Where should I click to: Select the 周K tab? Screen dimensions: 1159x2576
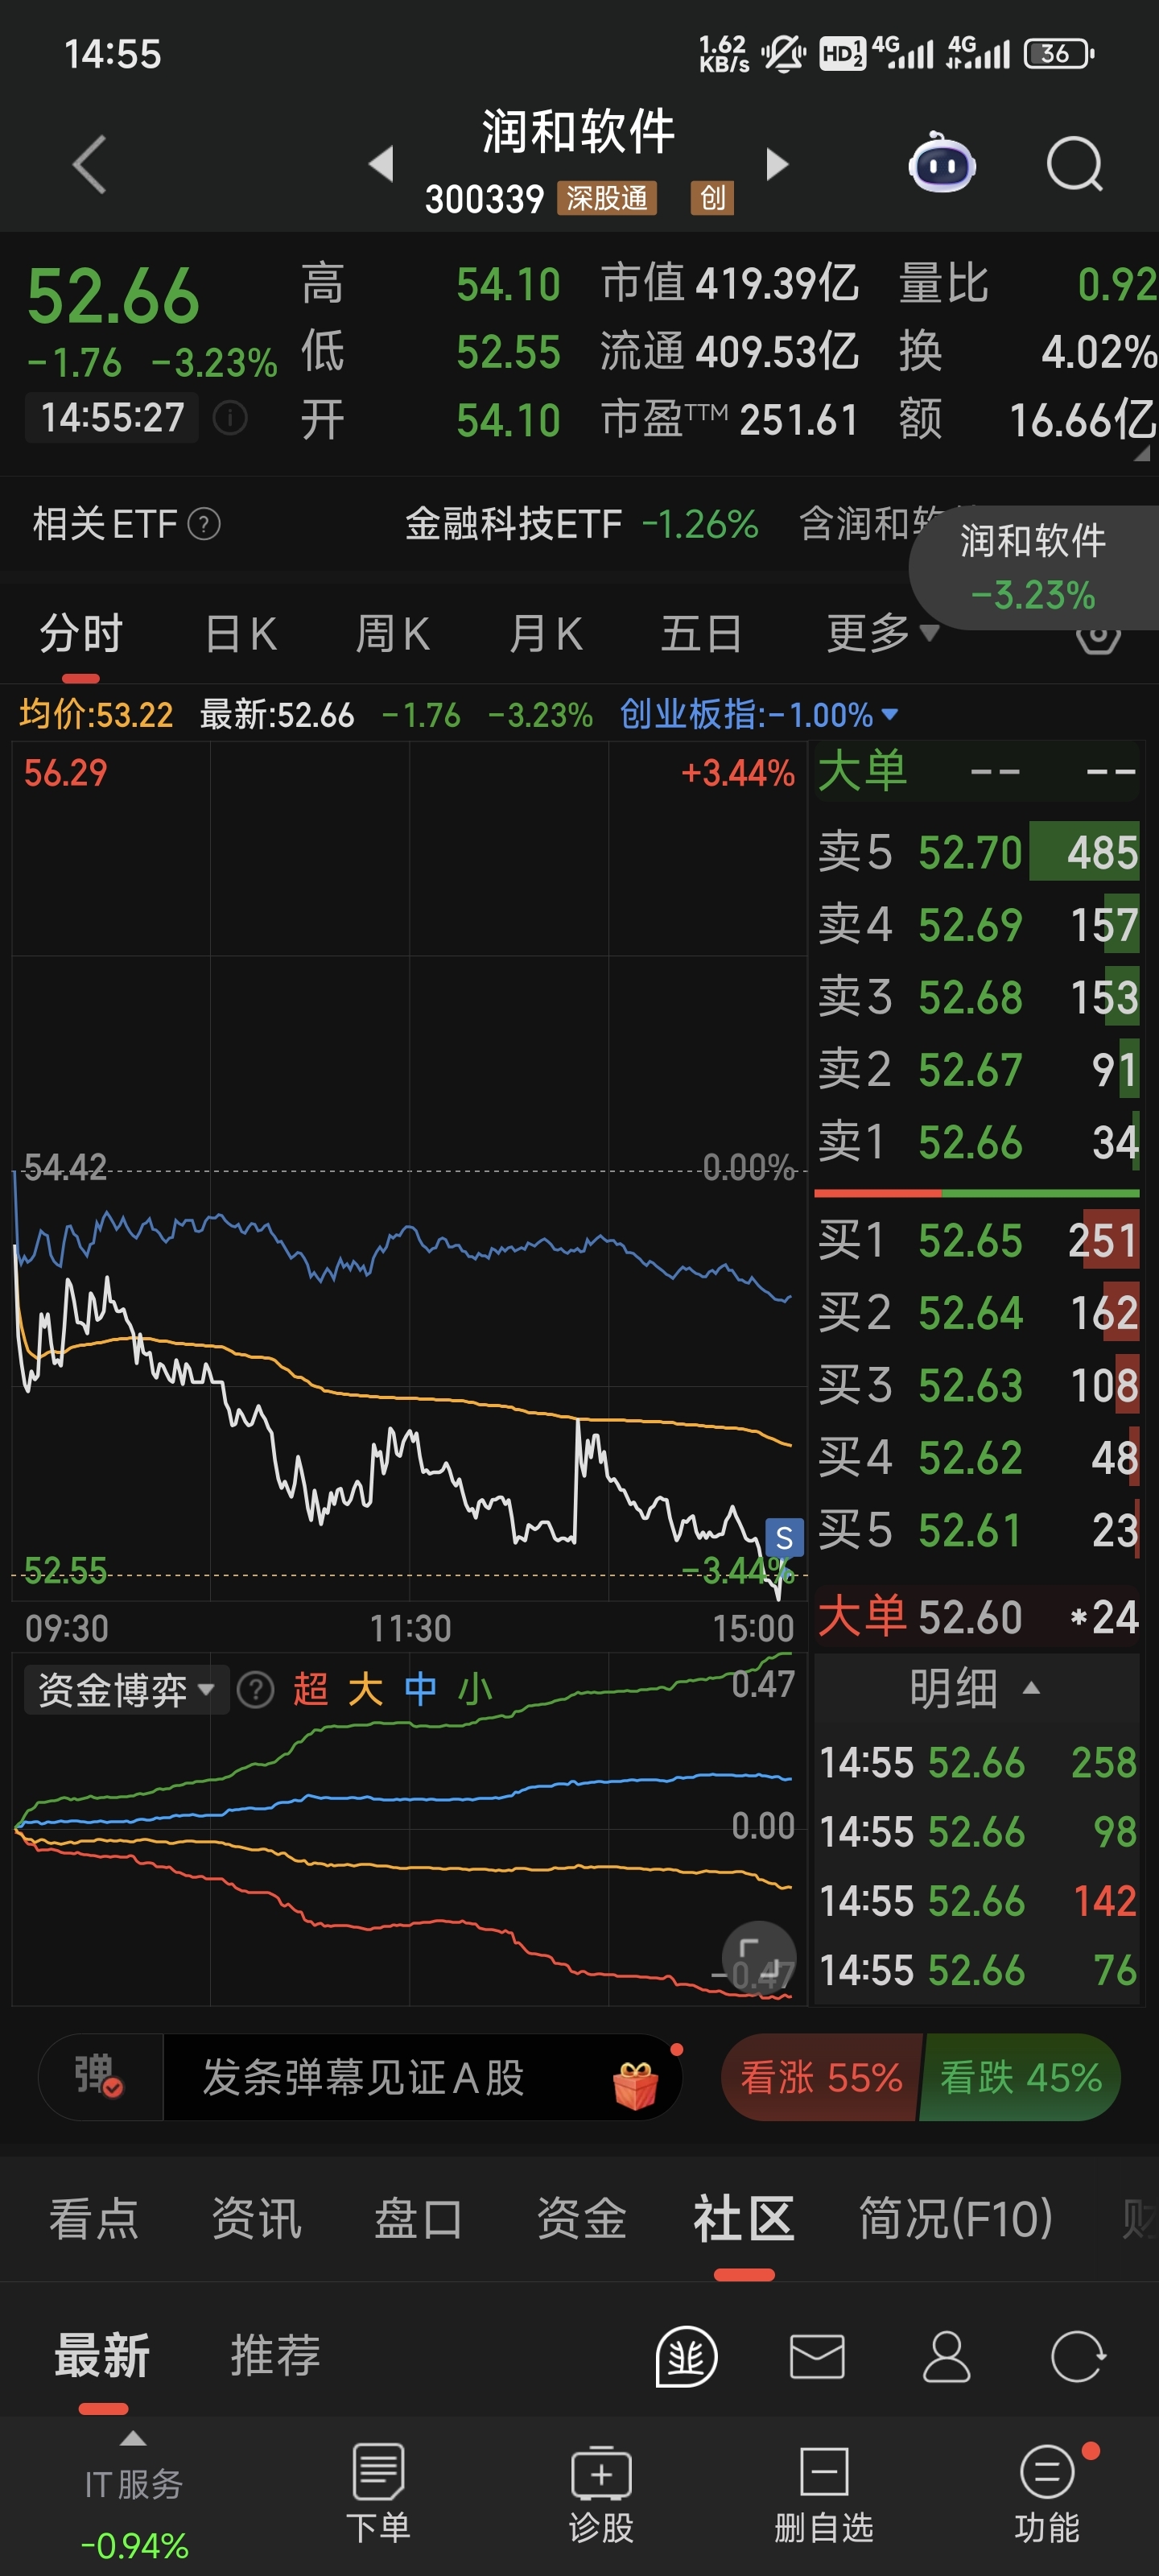[x=392, y=634]
